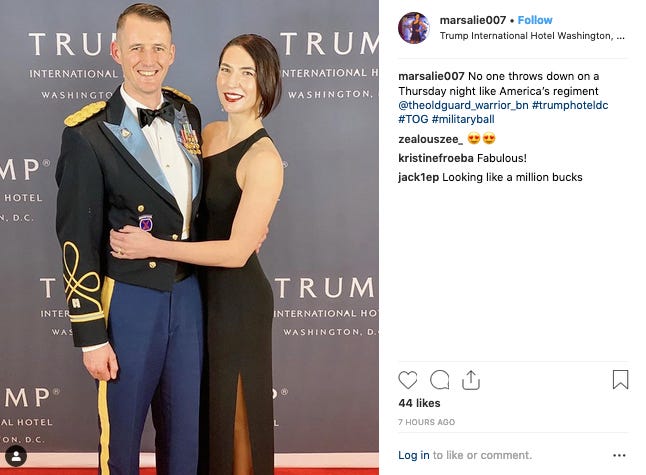Visit commenter jack1ep profile
Image resolution: width=646 pixels, height=475 pixels.
[x=419, y=178]
